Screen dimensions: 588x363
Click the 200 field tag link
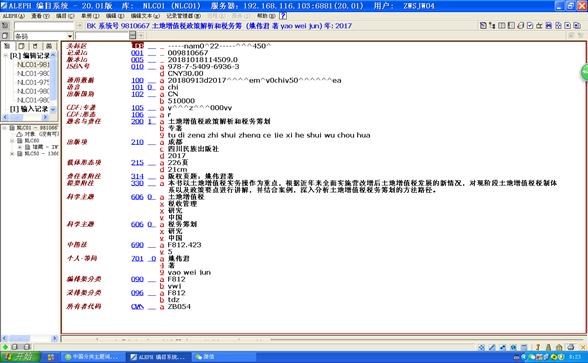[x=137, y=122]
